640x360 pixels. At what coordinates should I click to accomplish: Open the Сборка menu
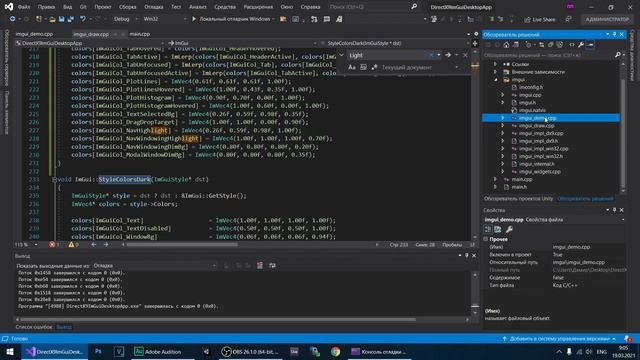[127, 7]
